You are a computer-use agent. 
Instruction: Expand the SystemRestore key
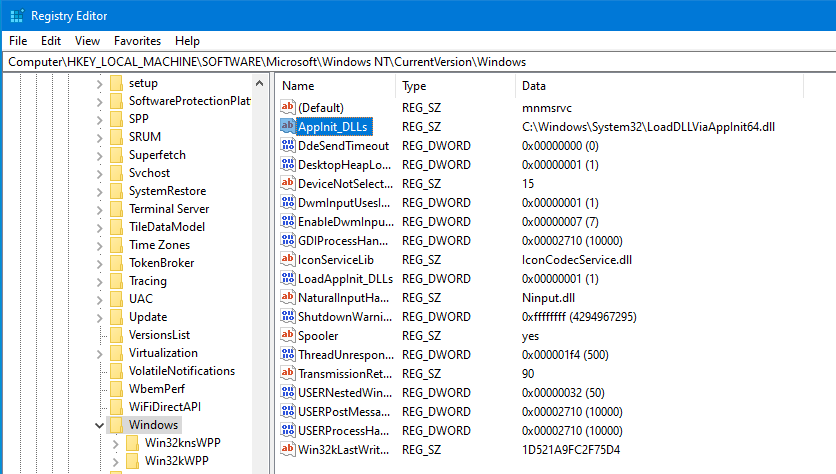(99, 191)
